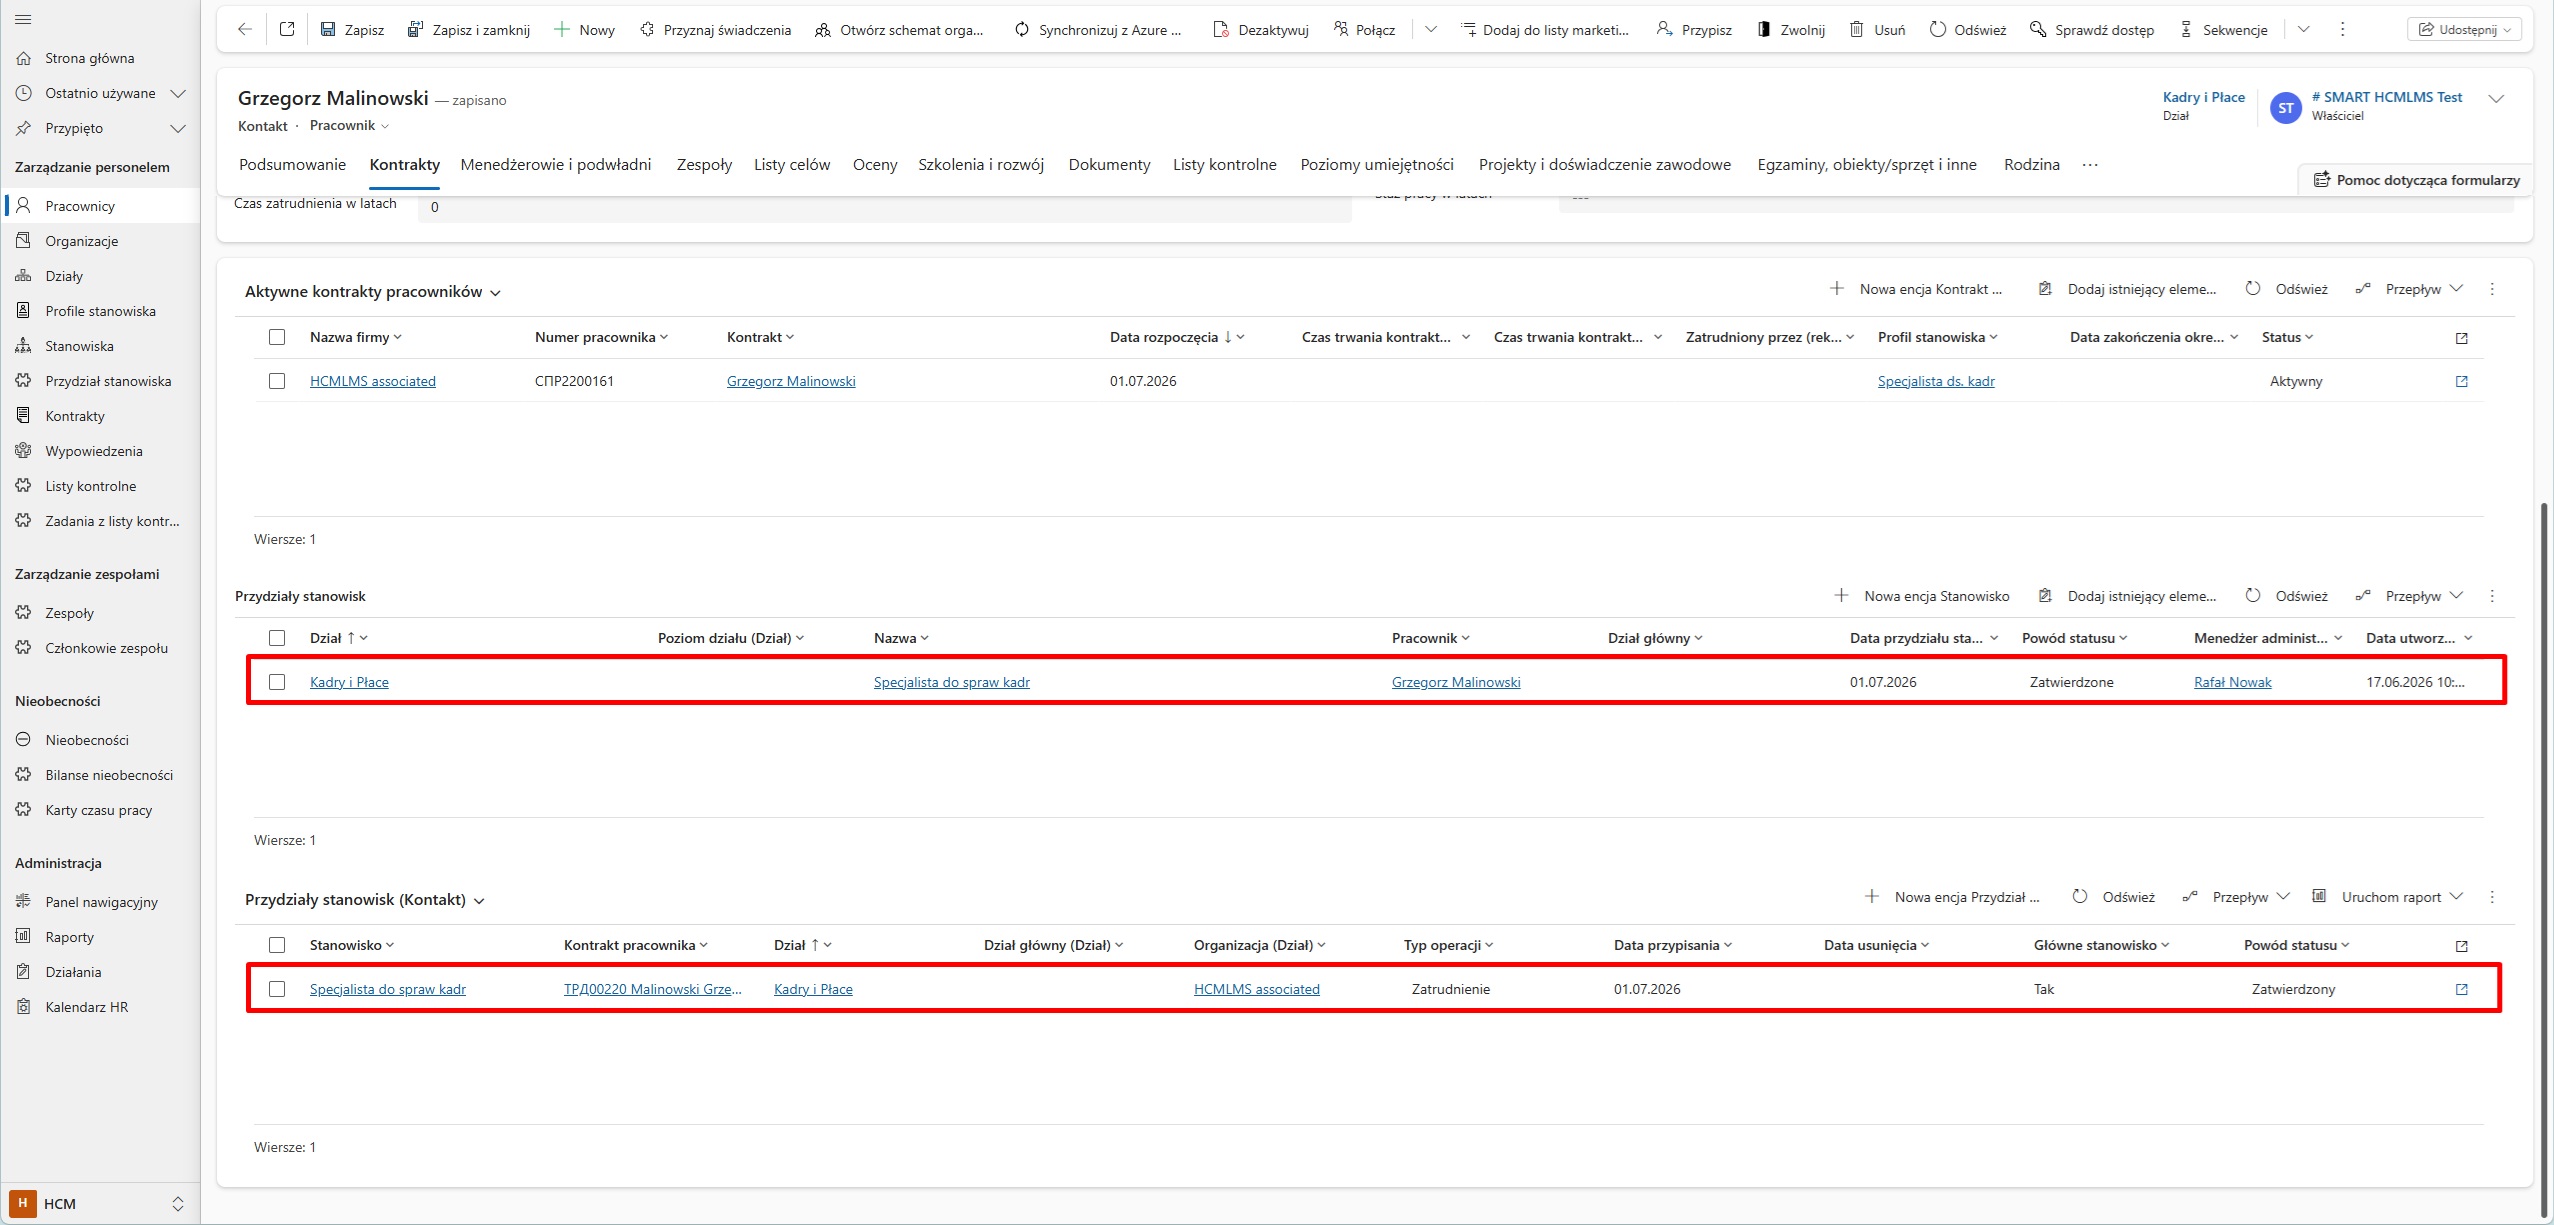The width and height of the screenshot is (2554, 1225).
Task: Click the back arrow icon in the toolbar
Action: pyautogui.click(x=245, y=30)
